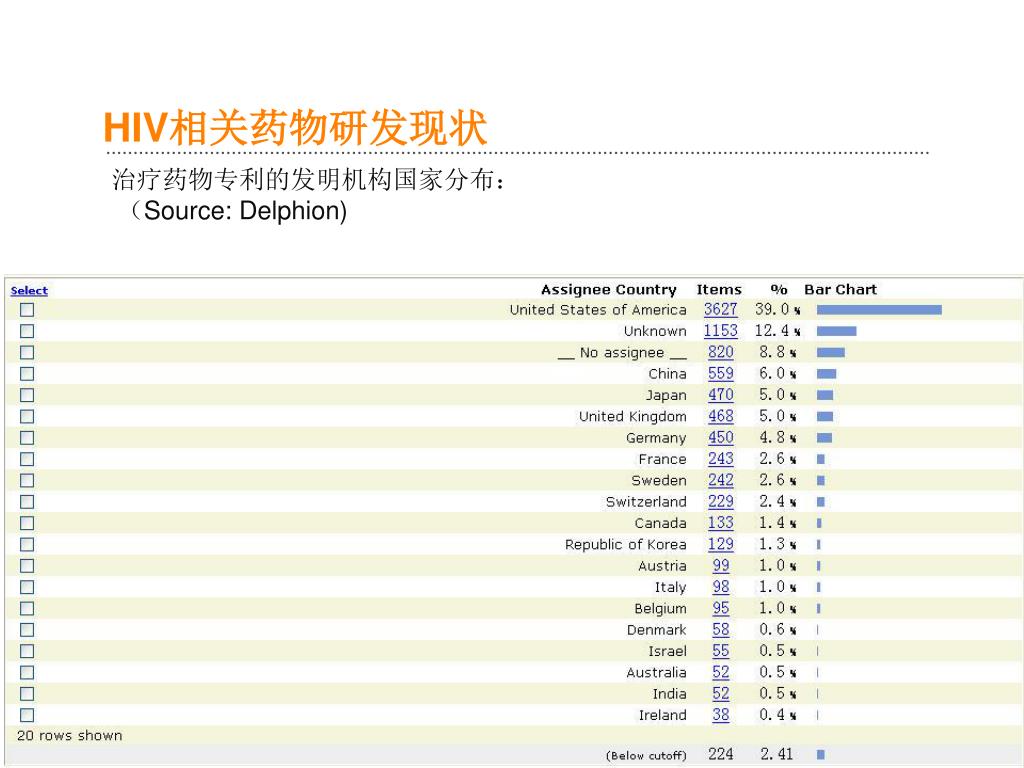Click the 'United Kingdom' country label
Image resolution: width=1024 pixels, height=768 pixels.
tap(632, 417)
